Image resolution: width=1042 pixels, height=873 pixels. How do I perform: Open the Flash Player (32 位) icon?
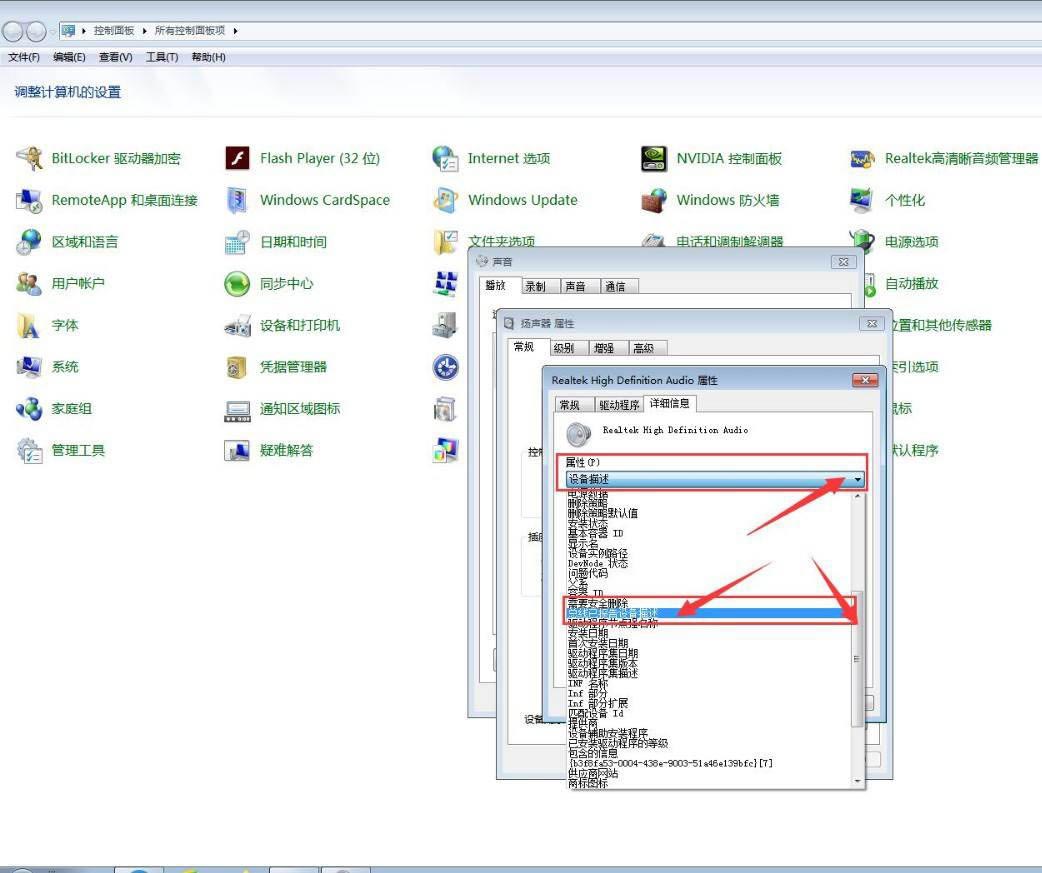[237, 158]
